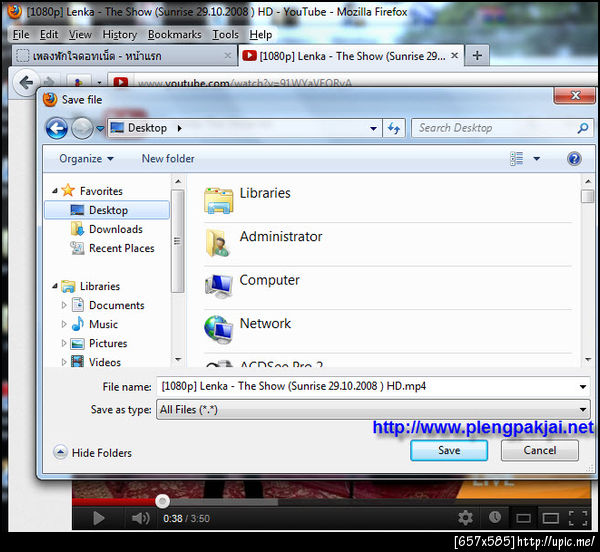Open Firefox Tools menu
The height and width of the screenshot is (552, 600).
click(225, 34)
